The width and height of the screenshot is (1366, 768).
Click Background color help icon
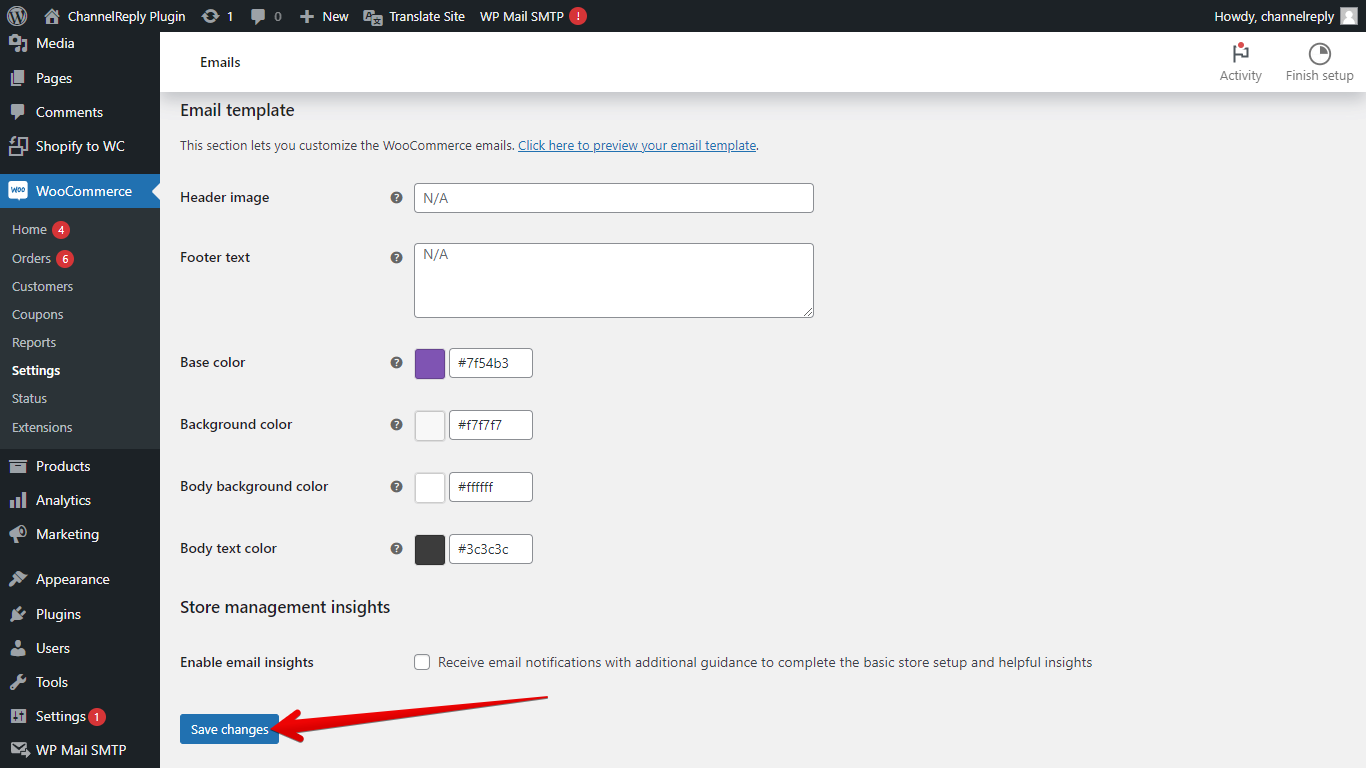pyautogui.click(x=396, y=425)
